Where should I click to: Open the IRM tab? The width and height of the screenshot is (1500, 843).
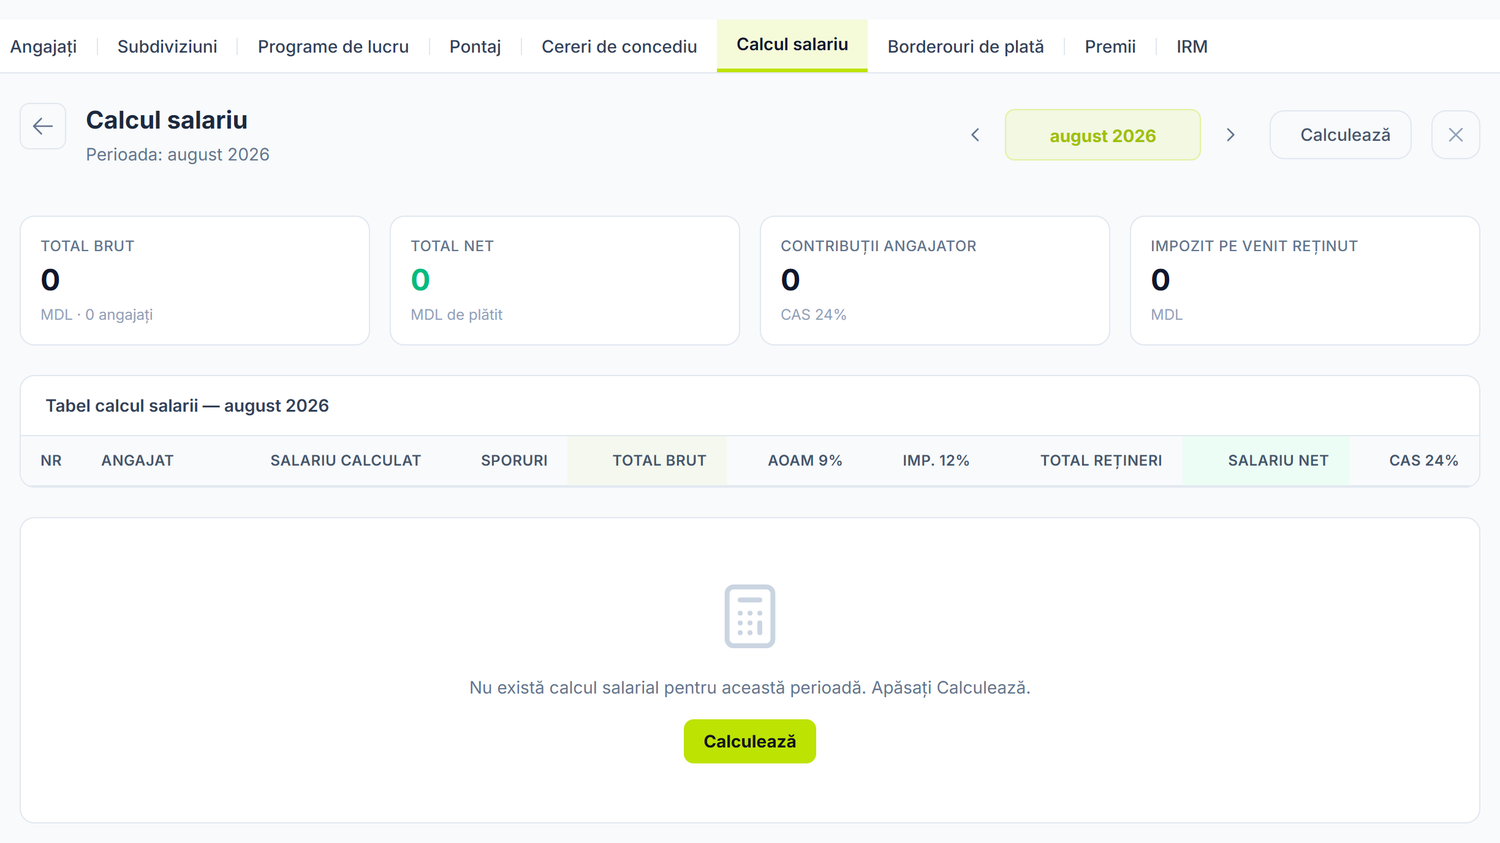(1192, 47)
